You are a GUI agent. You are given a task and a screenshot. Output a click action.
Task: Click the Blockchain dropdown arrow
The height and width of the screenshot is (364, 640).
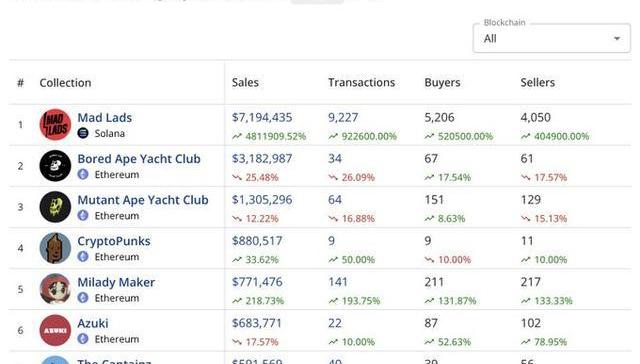[617, 38]
